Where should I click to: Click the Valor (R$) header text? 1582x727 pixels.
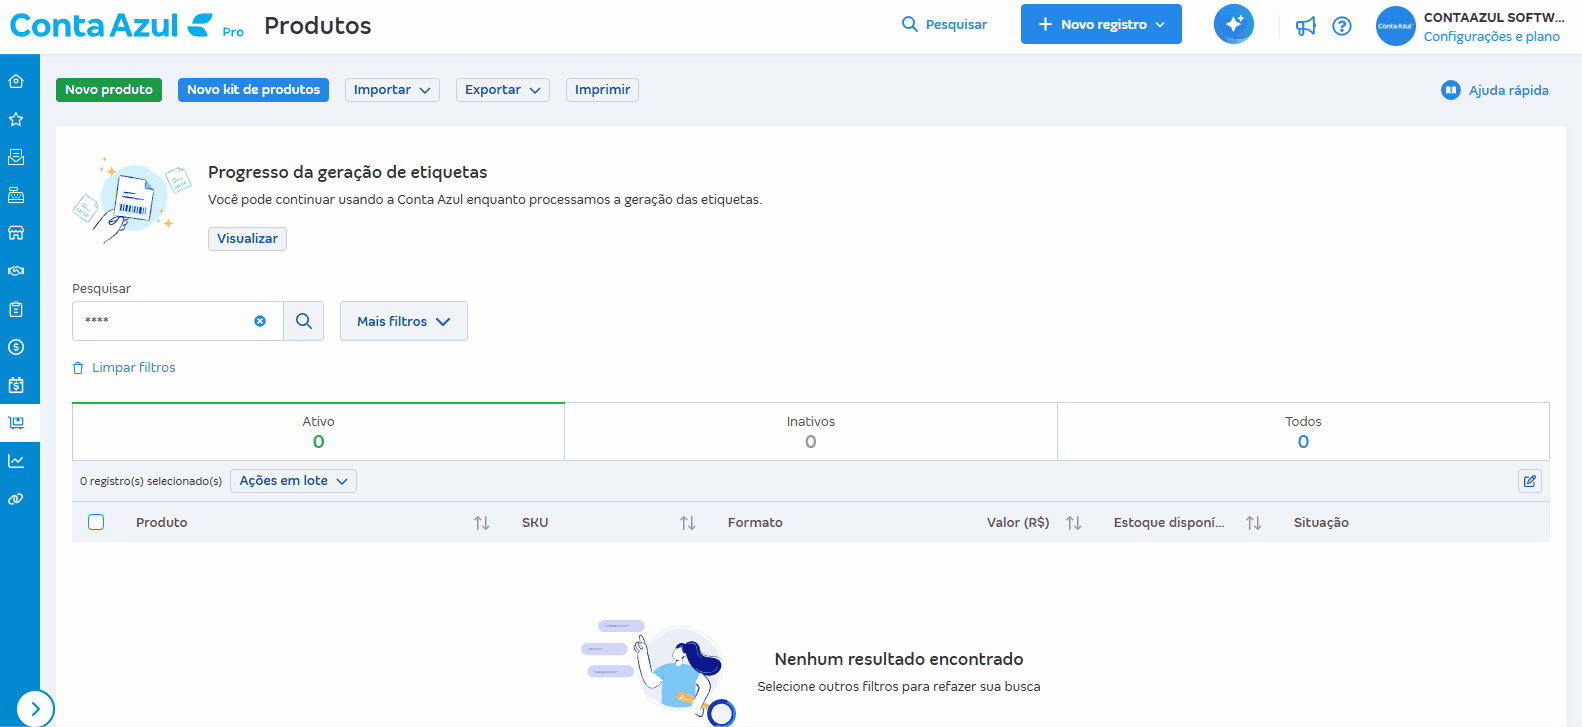coord(1018,523)
